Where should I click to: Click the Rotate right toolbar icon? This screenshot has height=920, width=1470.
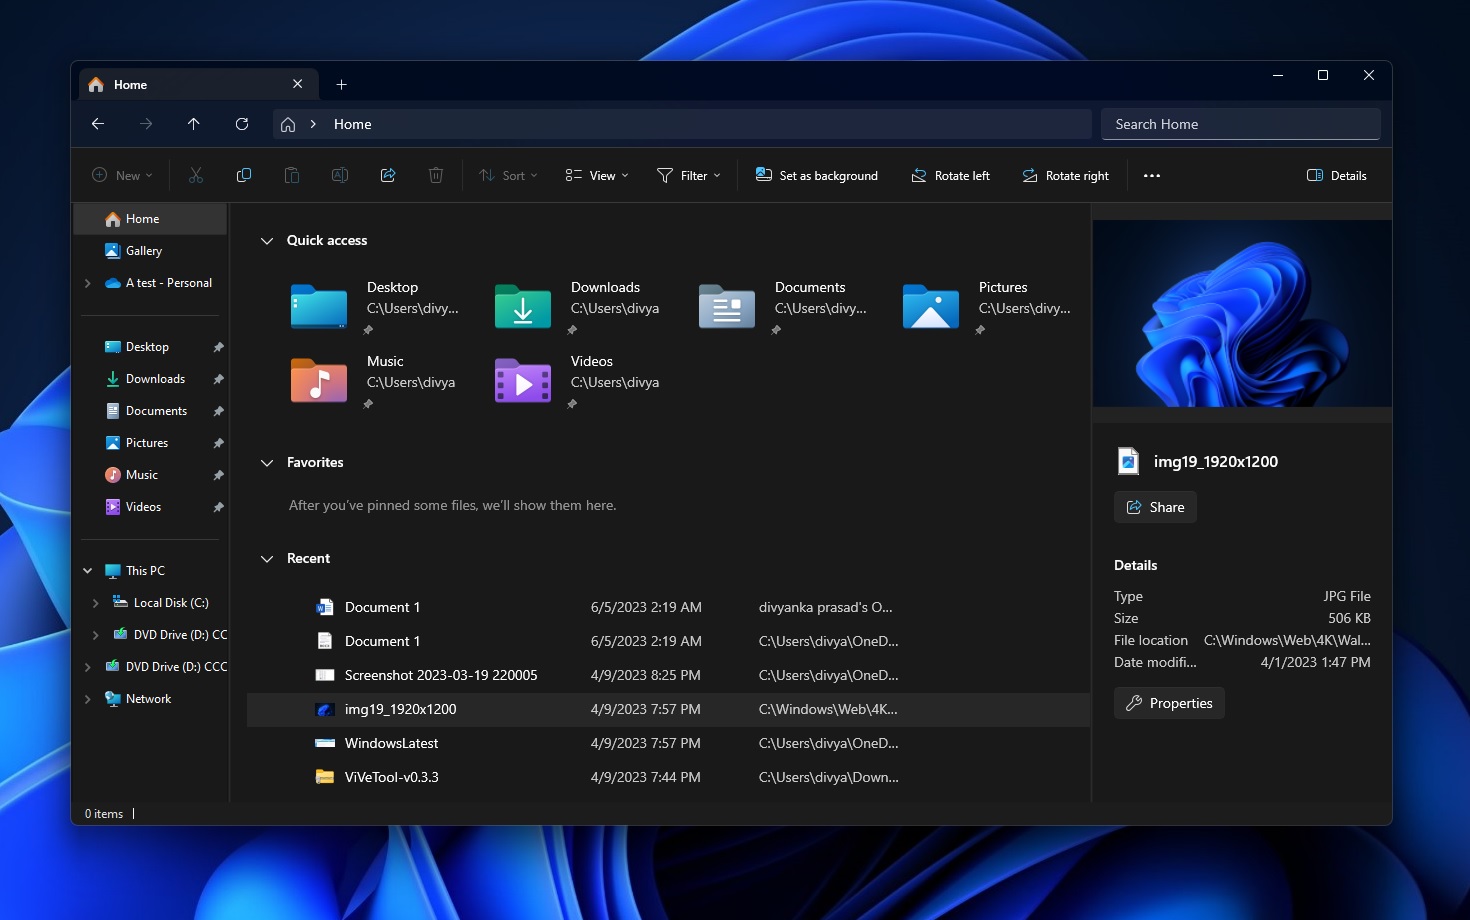pos(1064,175)
